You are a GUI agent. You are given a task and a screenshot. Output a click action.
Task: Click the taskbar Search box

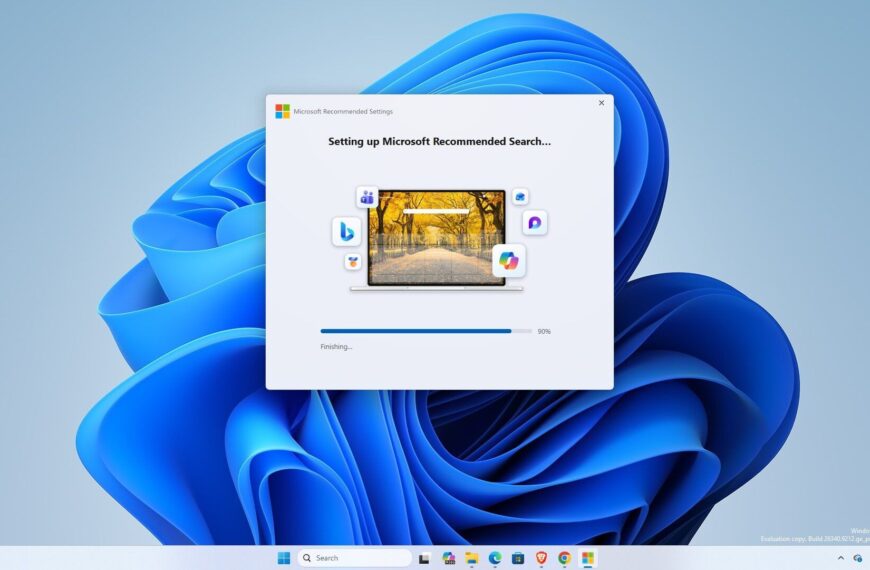tap(355, 558)
